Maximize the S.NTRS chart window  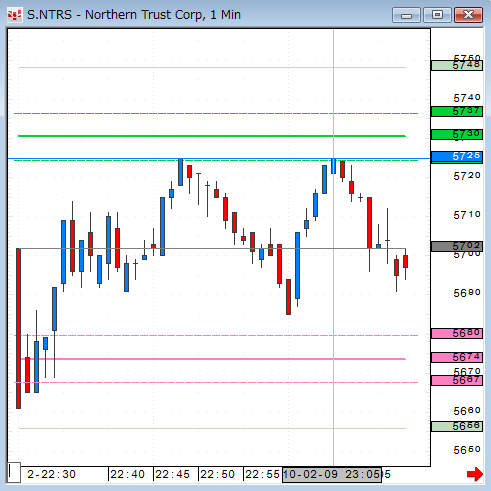point(437,15)
